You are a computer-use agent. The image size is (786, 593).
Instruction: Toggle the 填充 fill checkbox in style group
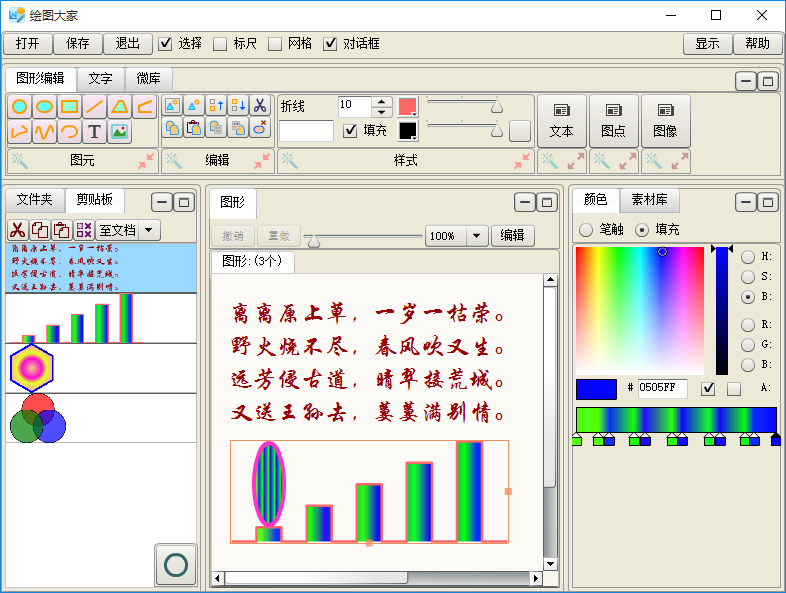pyautogui.click(x=350, y=131)
